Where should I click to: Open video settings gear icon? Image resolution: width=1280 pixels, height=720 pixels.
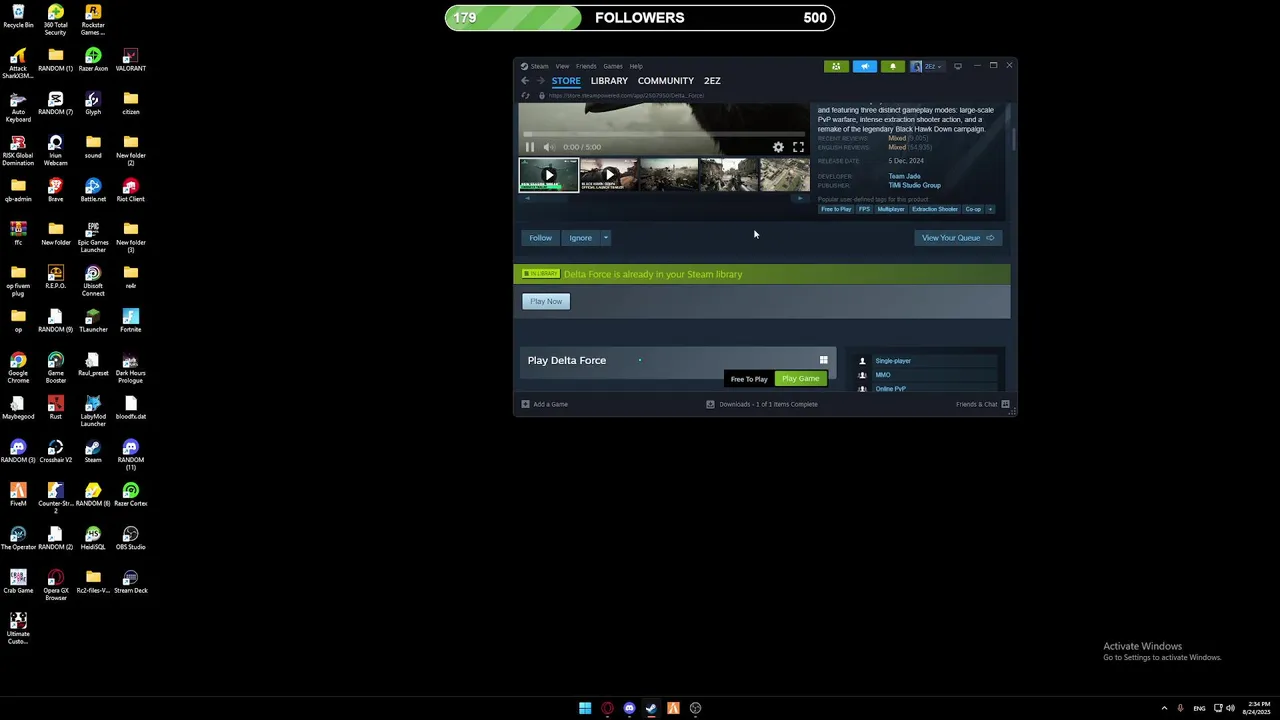tap(778, 147)
